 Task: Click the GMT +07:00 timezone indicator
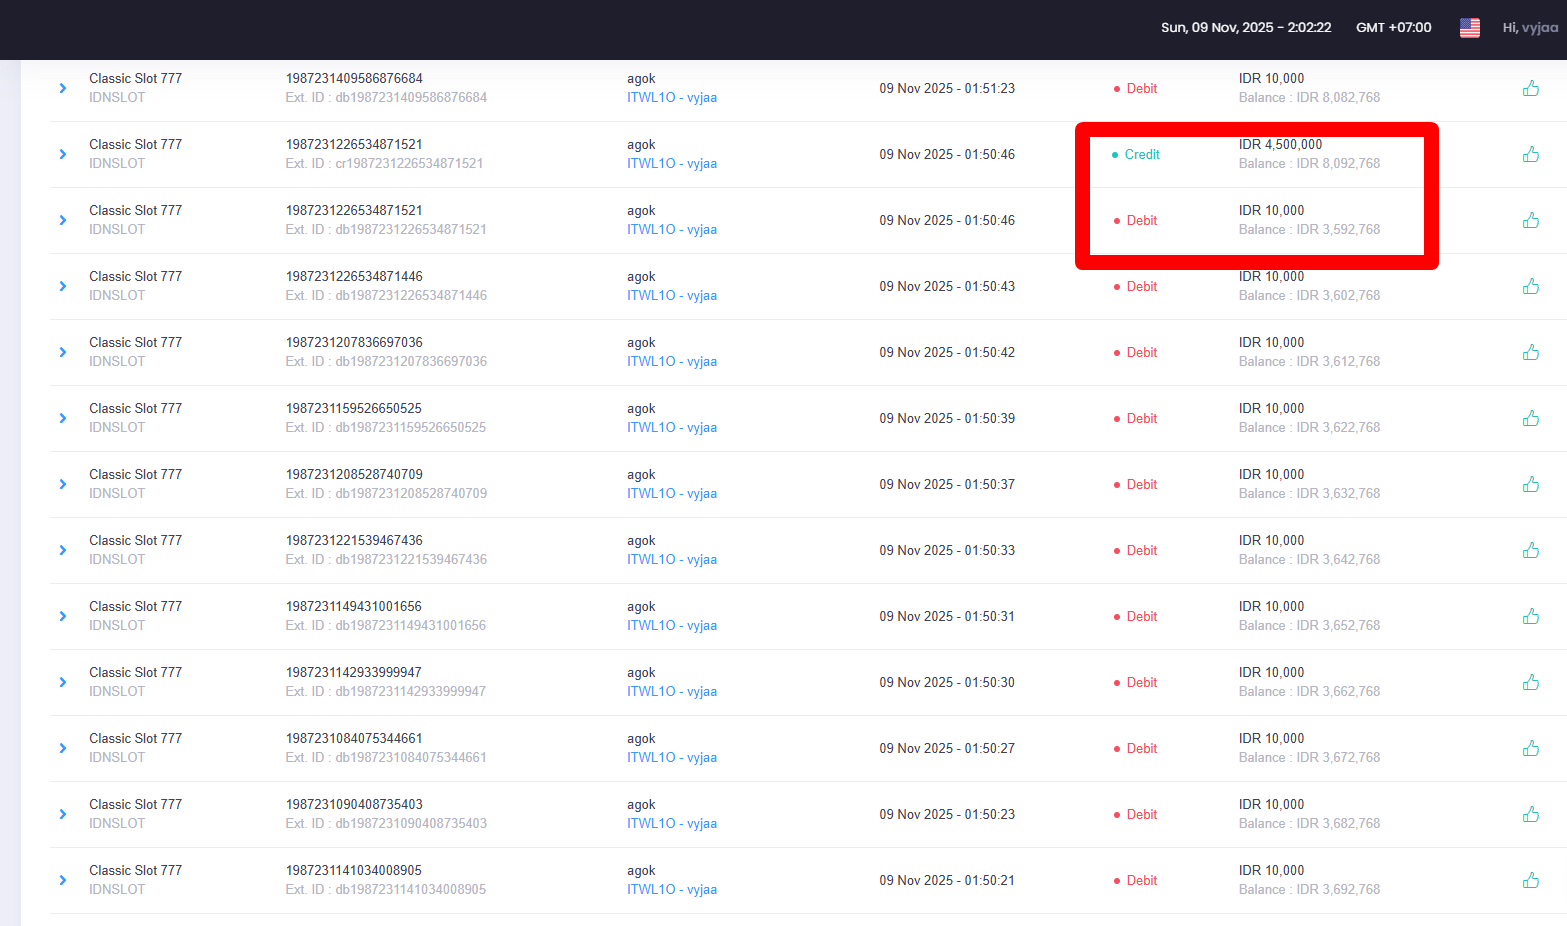(1393, 28)
